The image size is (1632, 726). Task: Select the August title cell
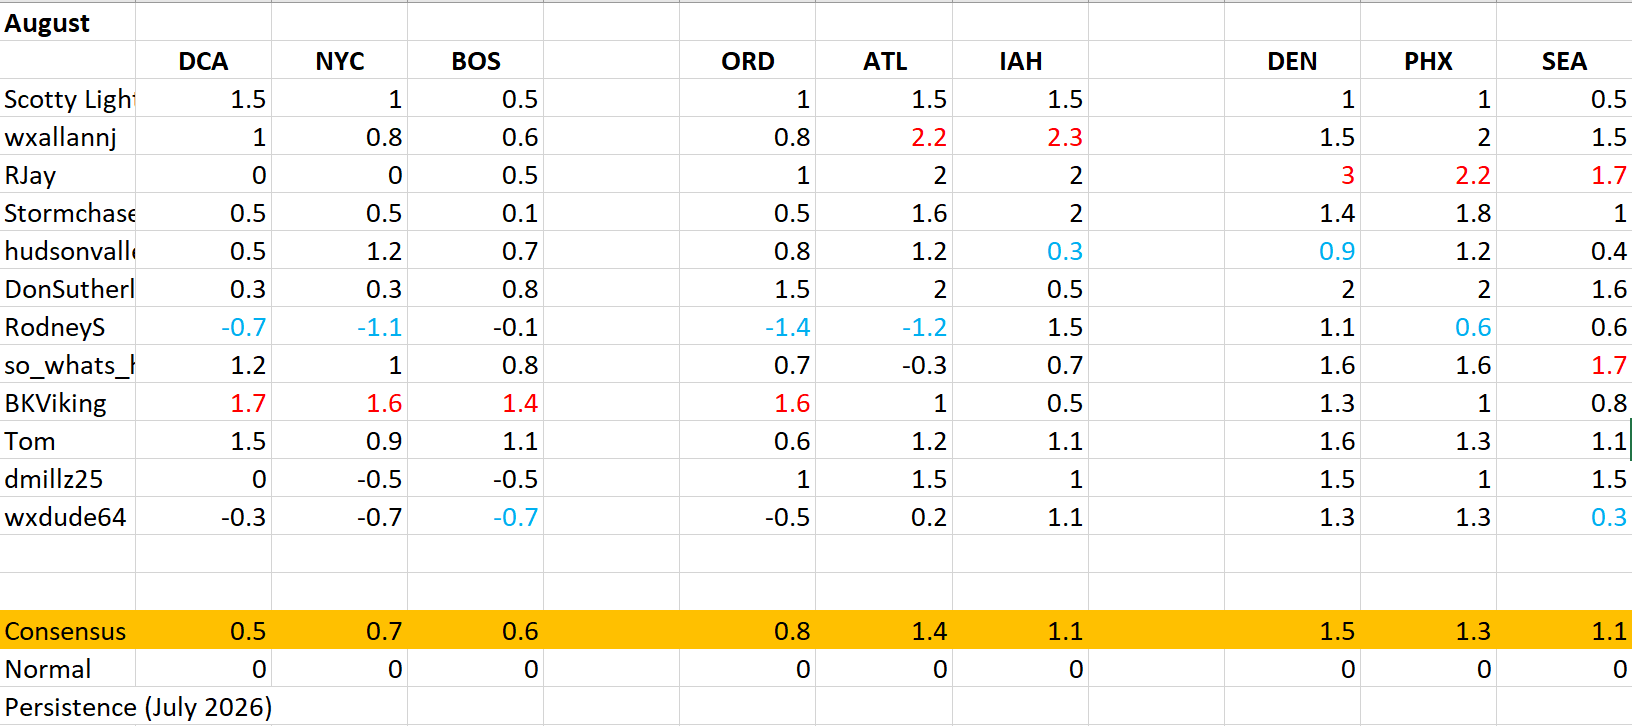67,22
